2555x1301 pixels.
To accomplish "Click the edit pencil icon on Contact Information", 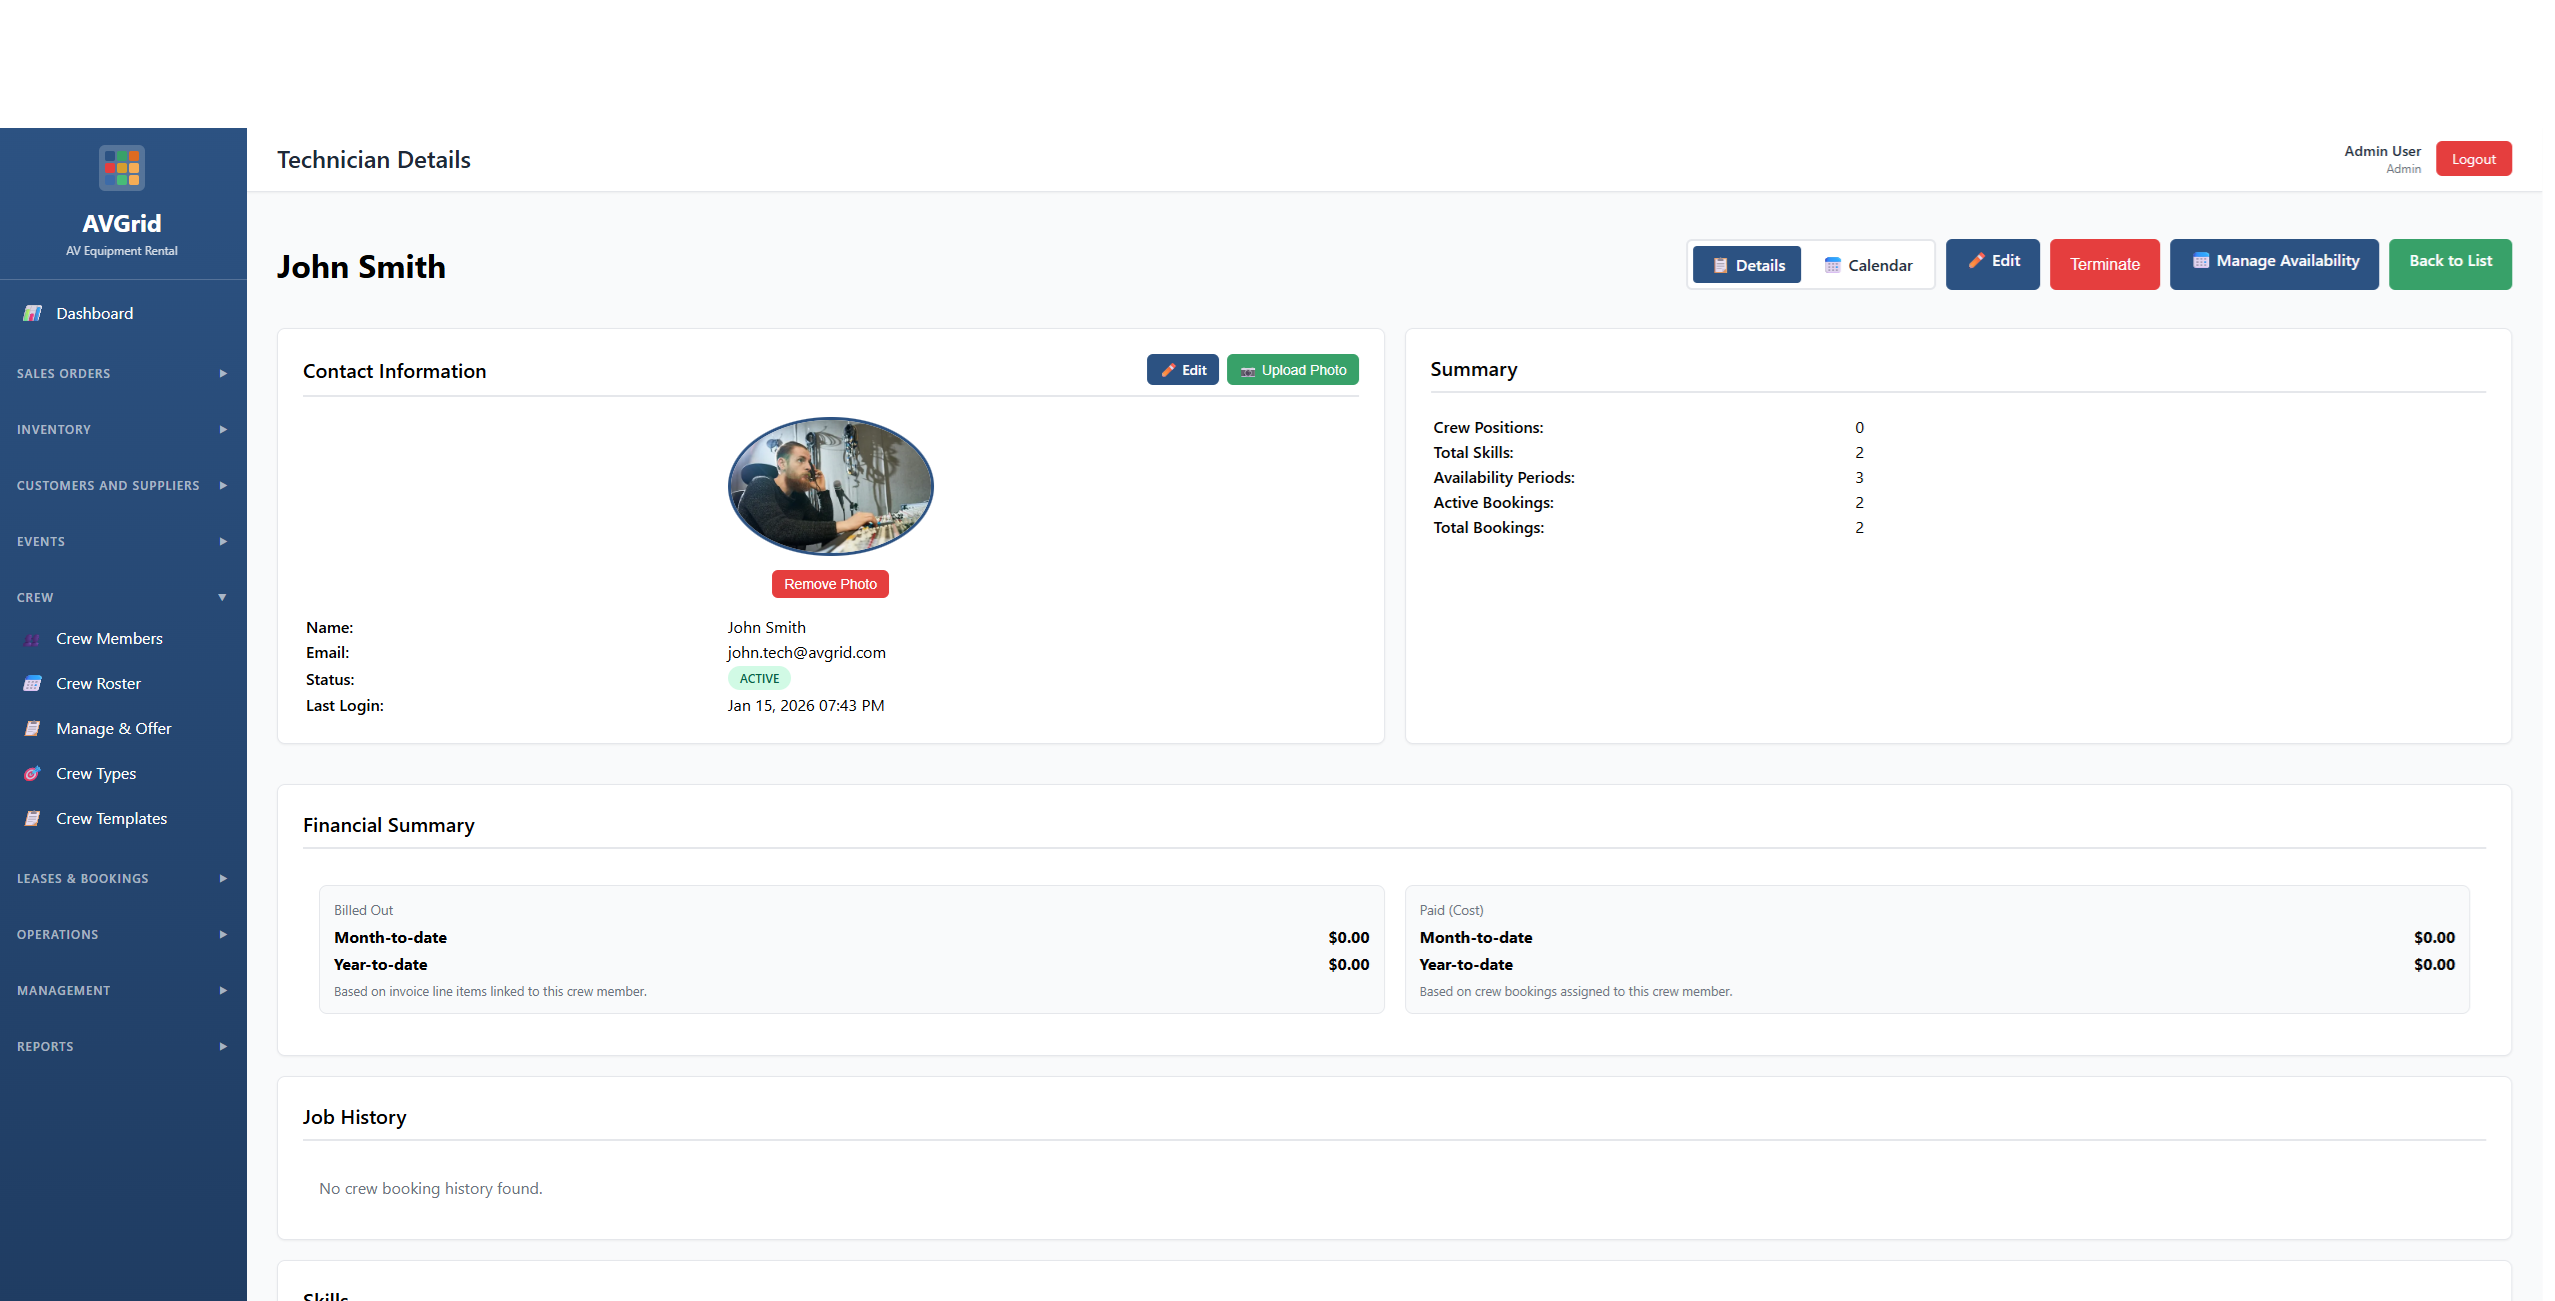I will (1168, 369).
